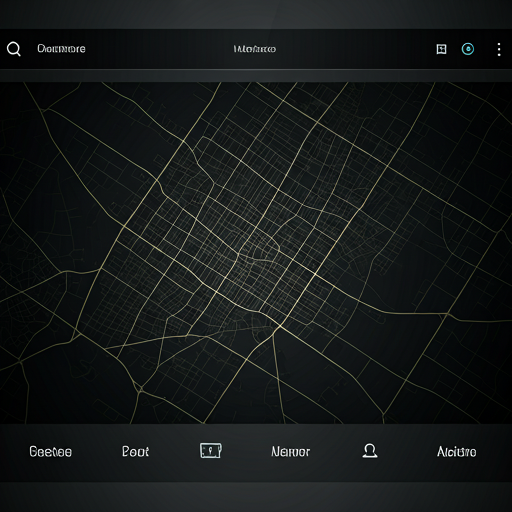The image size is (512, 512).
Task: Select the Nemor item in the bottom navigation
Action: (290, 452)
